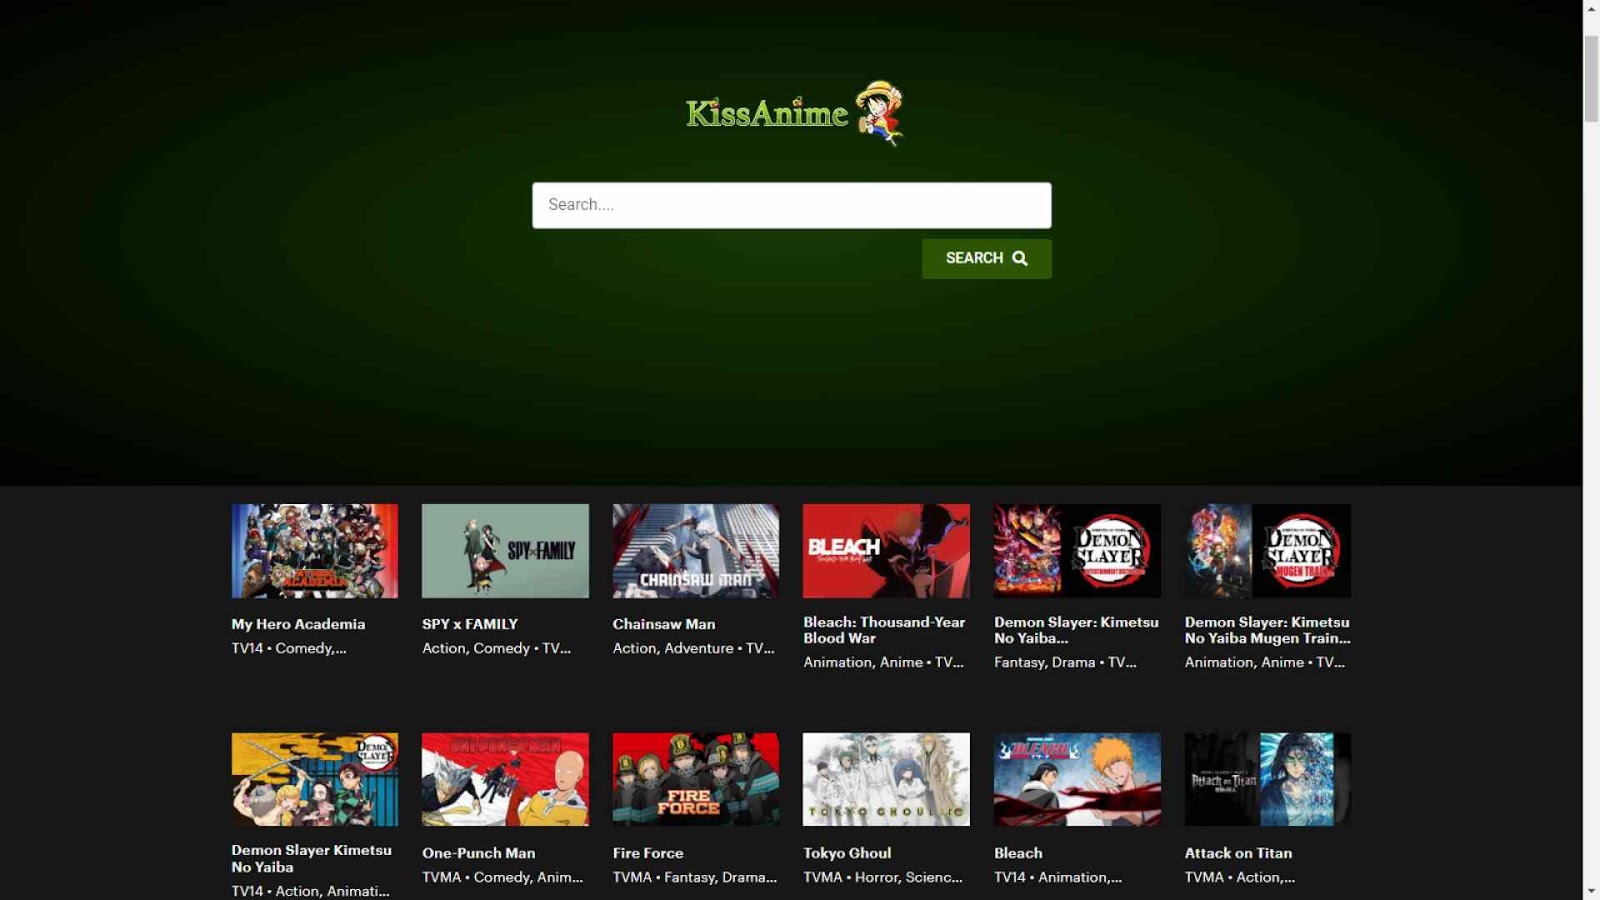The height and width of the screenshot is (900, 1600).
Task: Open the Attack on Titan thumbnail
Action: (x=1268, y=780)
